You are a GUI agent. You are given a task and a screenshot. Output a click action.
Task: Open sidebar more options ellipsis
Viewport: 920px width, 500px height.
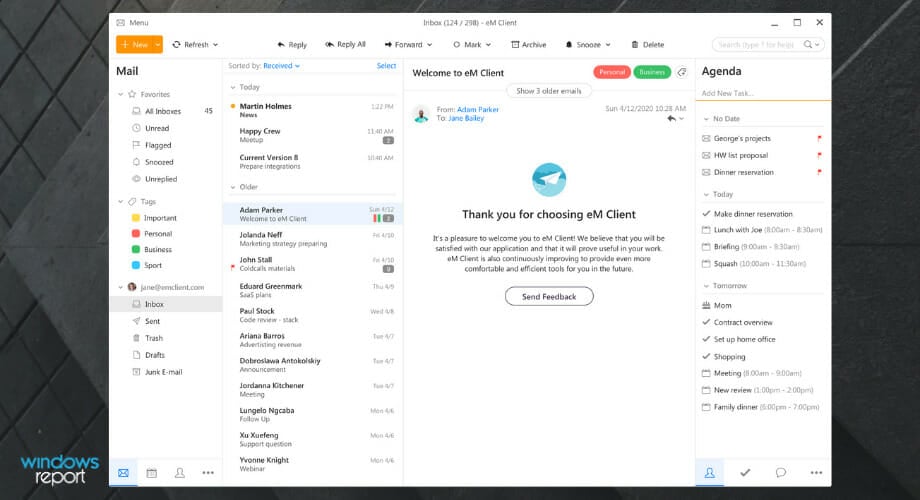[816, 472]
